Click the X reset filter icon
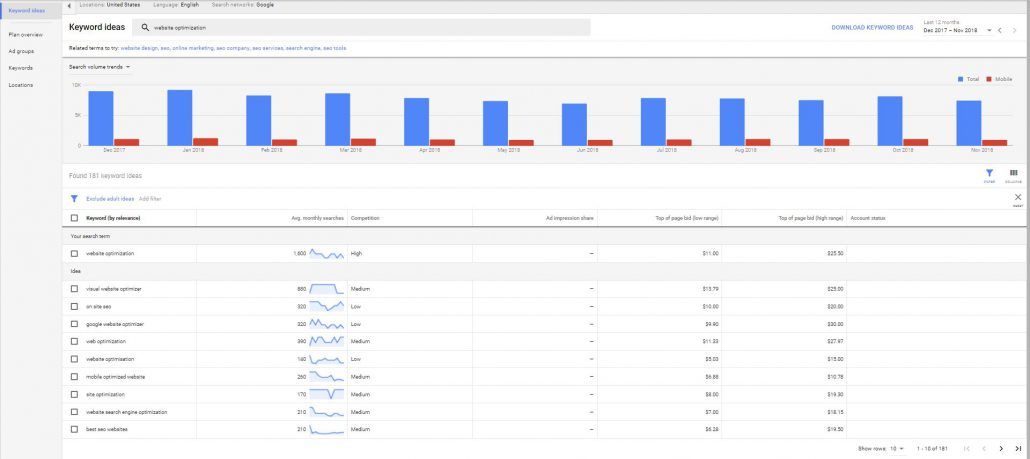This screenshot has width=1030, height=459. [x=1017, y=198]
